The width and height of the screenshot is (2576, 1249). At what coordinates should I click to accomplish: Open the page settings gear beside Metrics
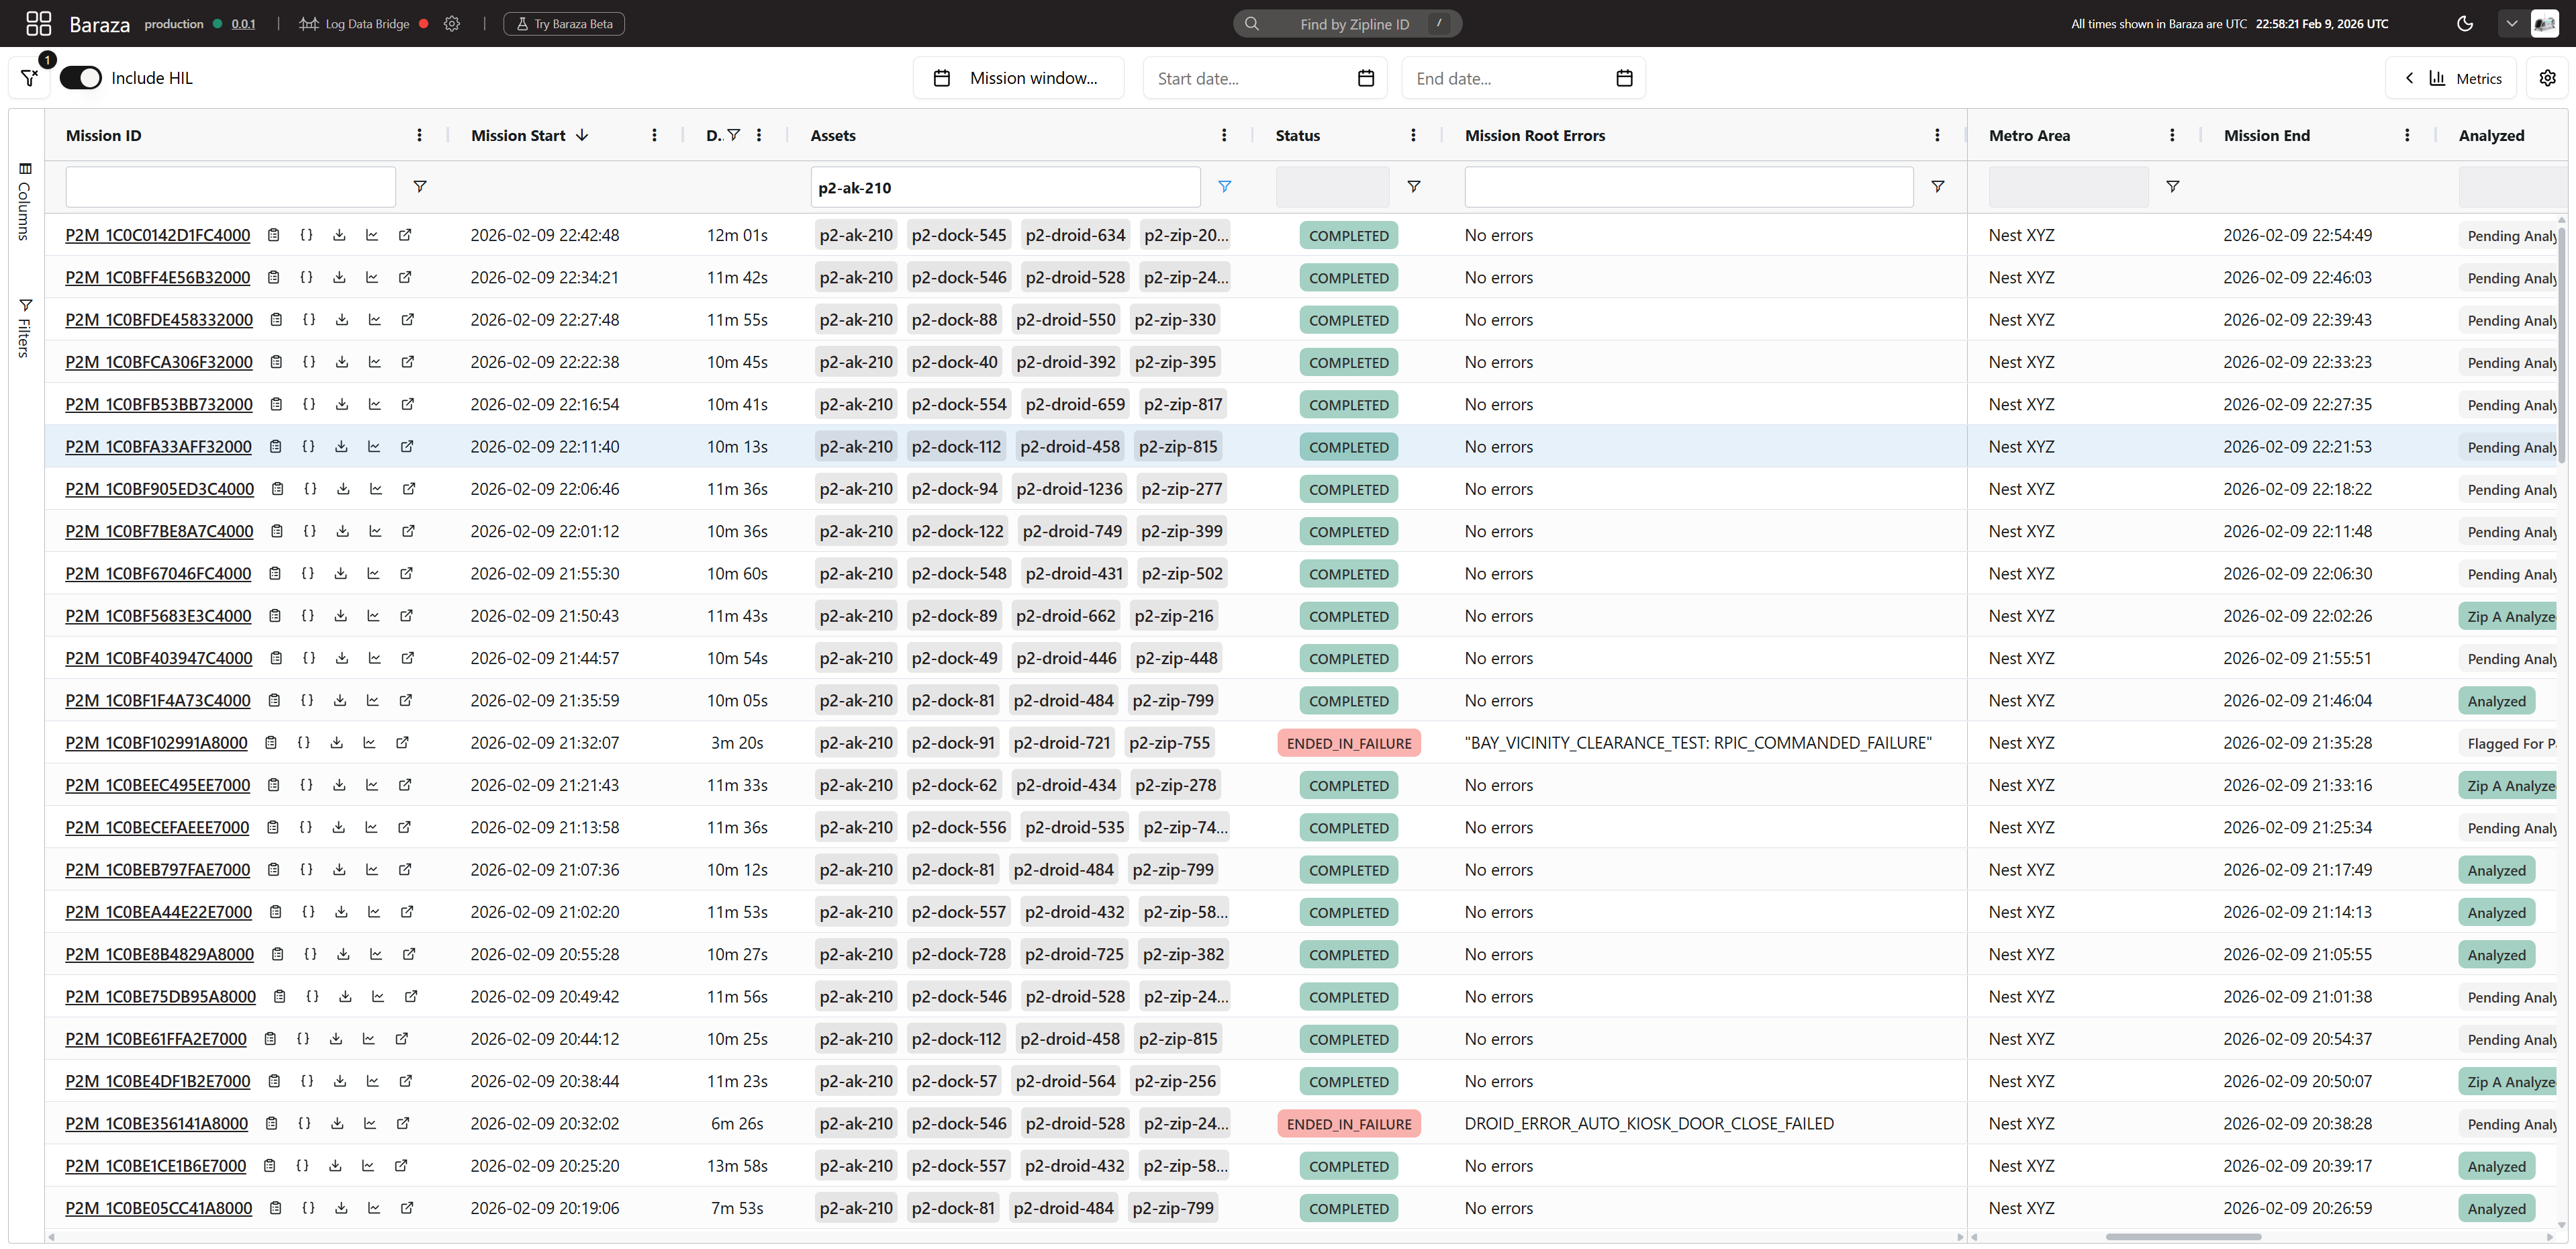point(2547,78)
